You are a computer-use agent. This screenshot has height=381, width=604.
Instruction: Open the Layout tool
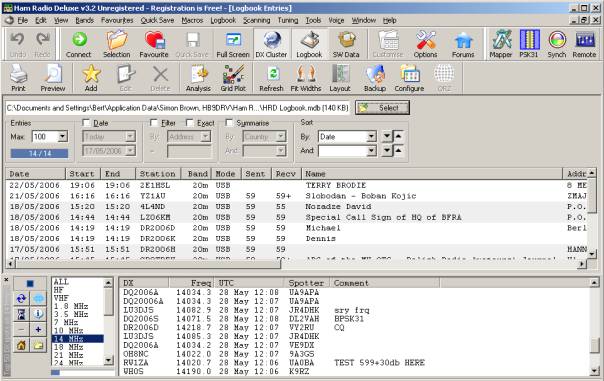(340, 78)
